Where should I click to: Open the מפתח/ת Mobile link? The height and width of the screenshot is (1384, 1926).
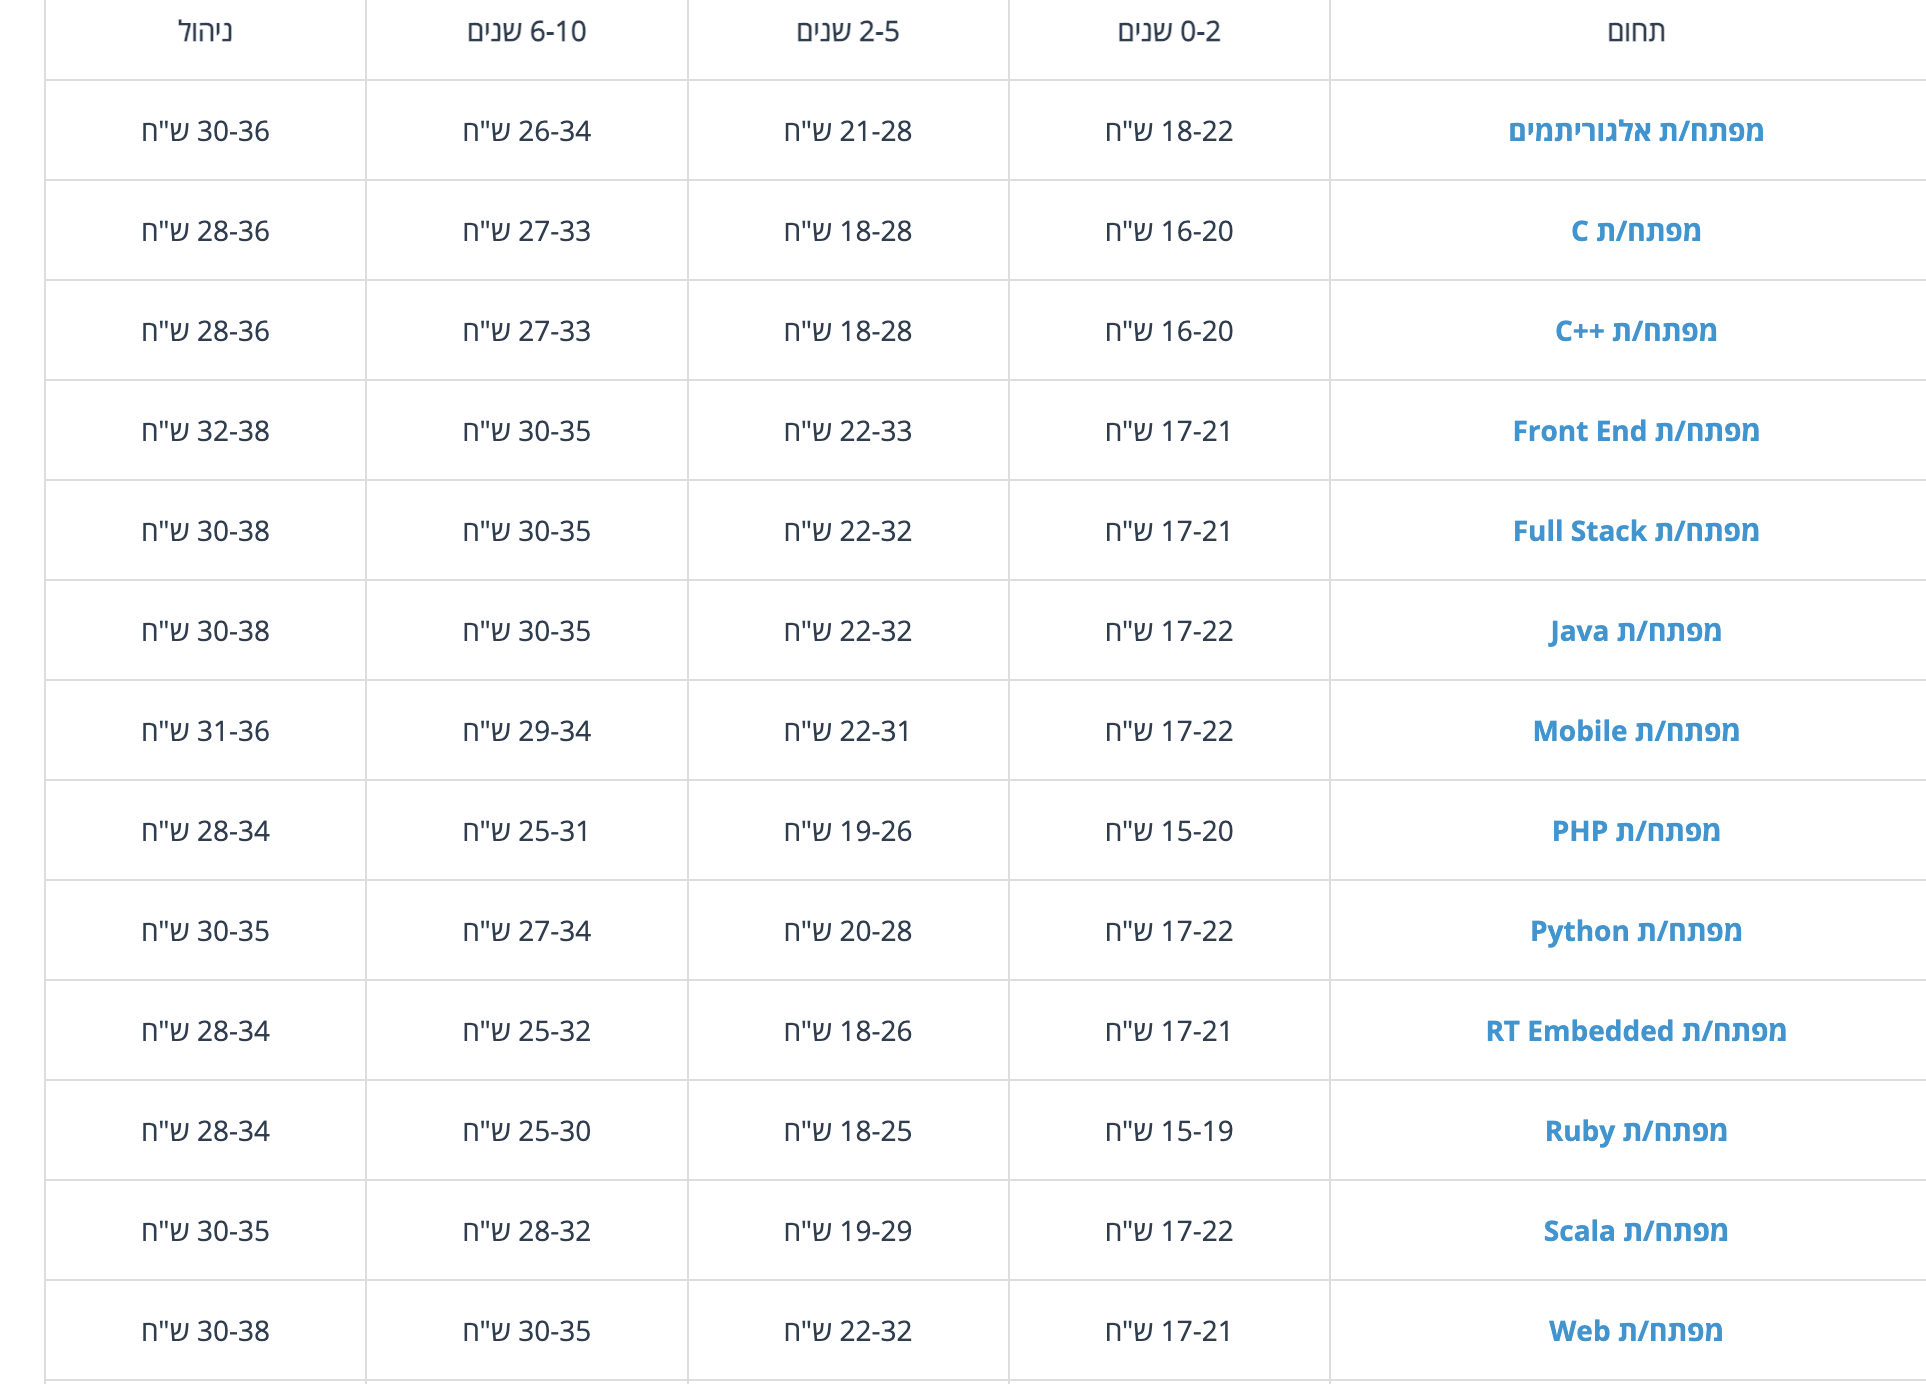click(x=1635, y=731)
